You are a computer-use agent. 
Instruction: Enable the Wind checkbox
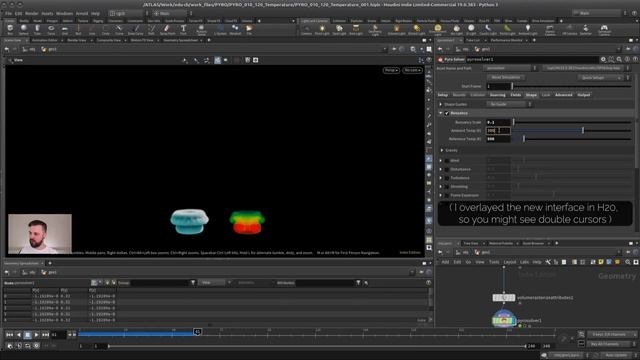pos(447,160)
